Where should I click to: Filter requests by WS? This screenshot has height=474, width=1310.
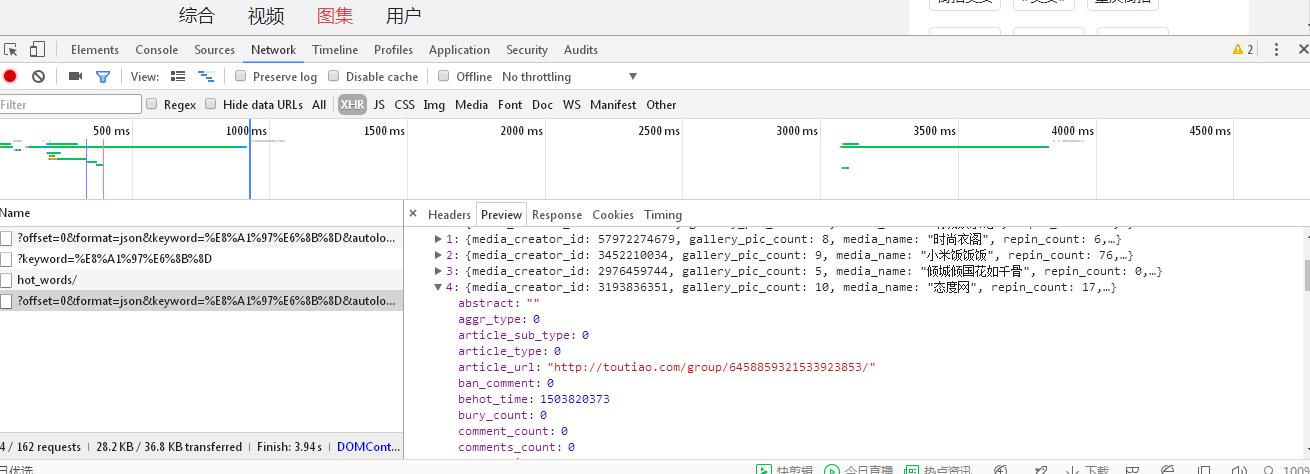click(572, 104)
